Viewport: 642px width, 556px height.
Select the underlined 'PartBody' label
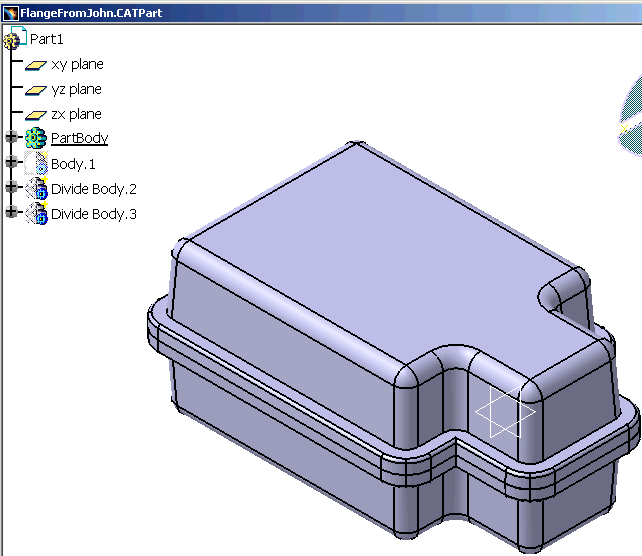(79, 138)
